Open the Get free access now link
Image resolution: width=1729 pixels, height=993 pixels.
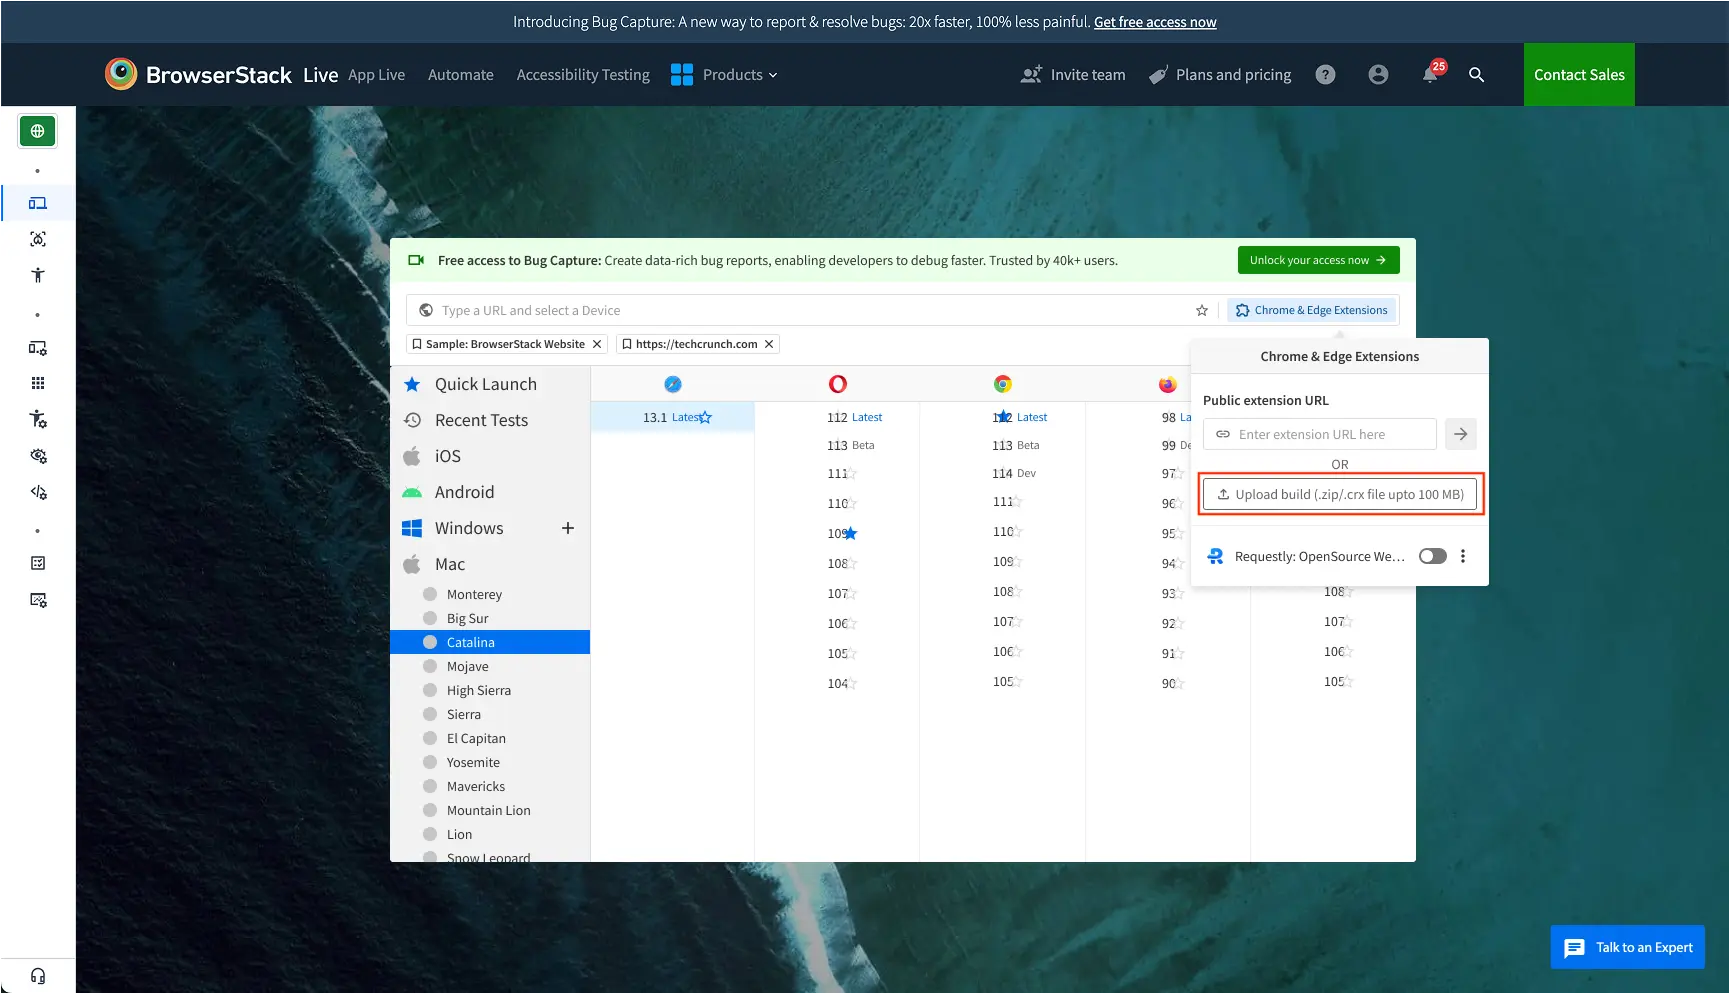pos(1154,21)
